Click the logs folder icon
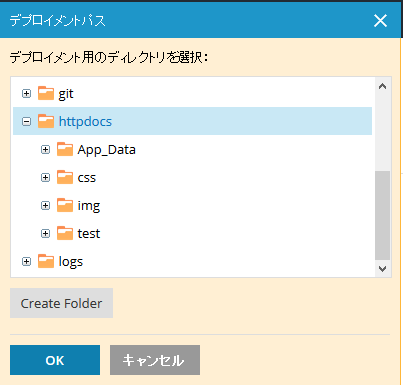 [x=46, y=261]
